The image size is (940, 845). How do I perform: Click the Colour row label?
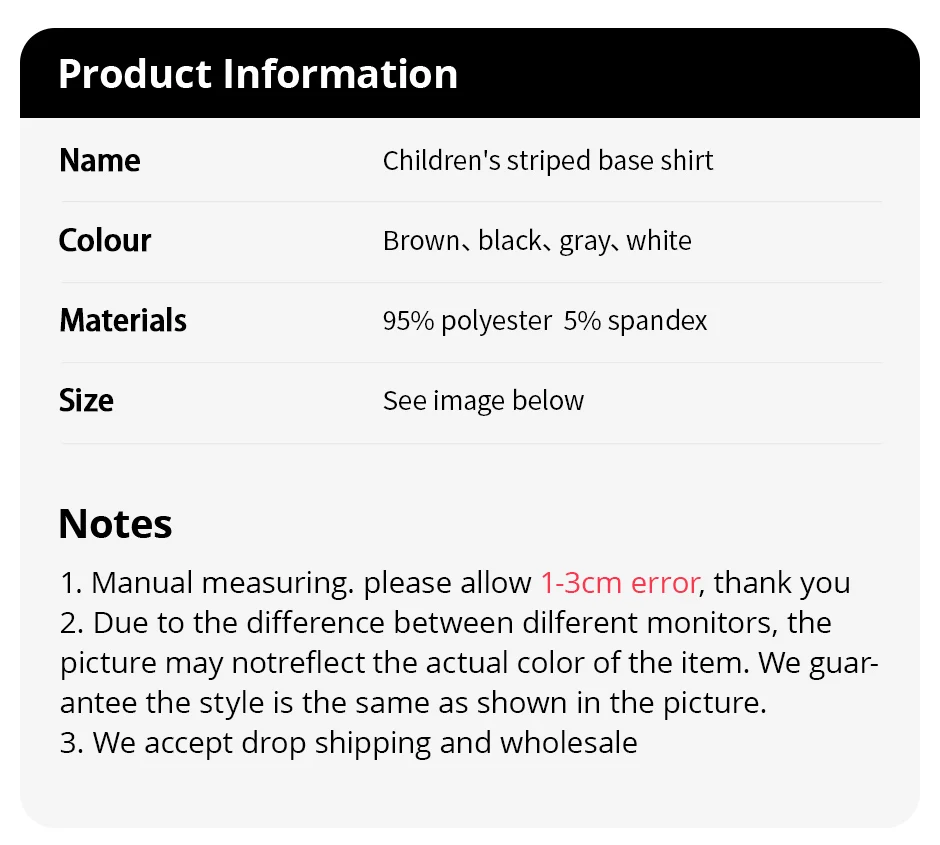click(x=105, y=241)
